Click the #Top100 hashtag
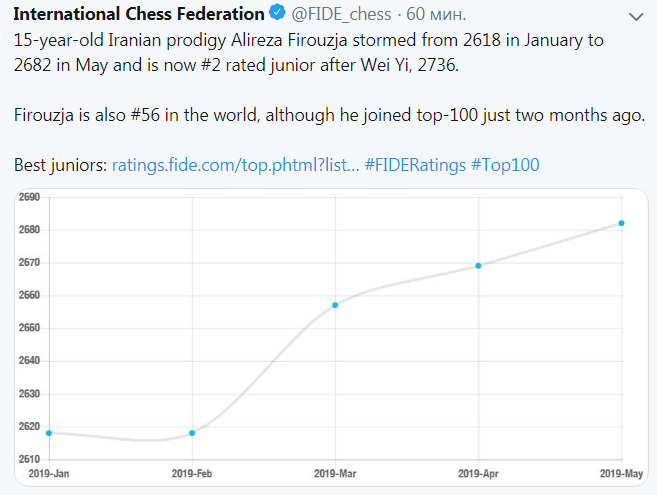The height and width of the screenshot is (495, 657). (505, 164)
